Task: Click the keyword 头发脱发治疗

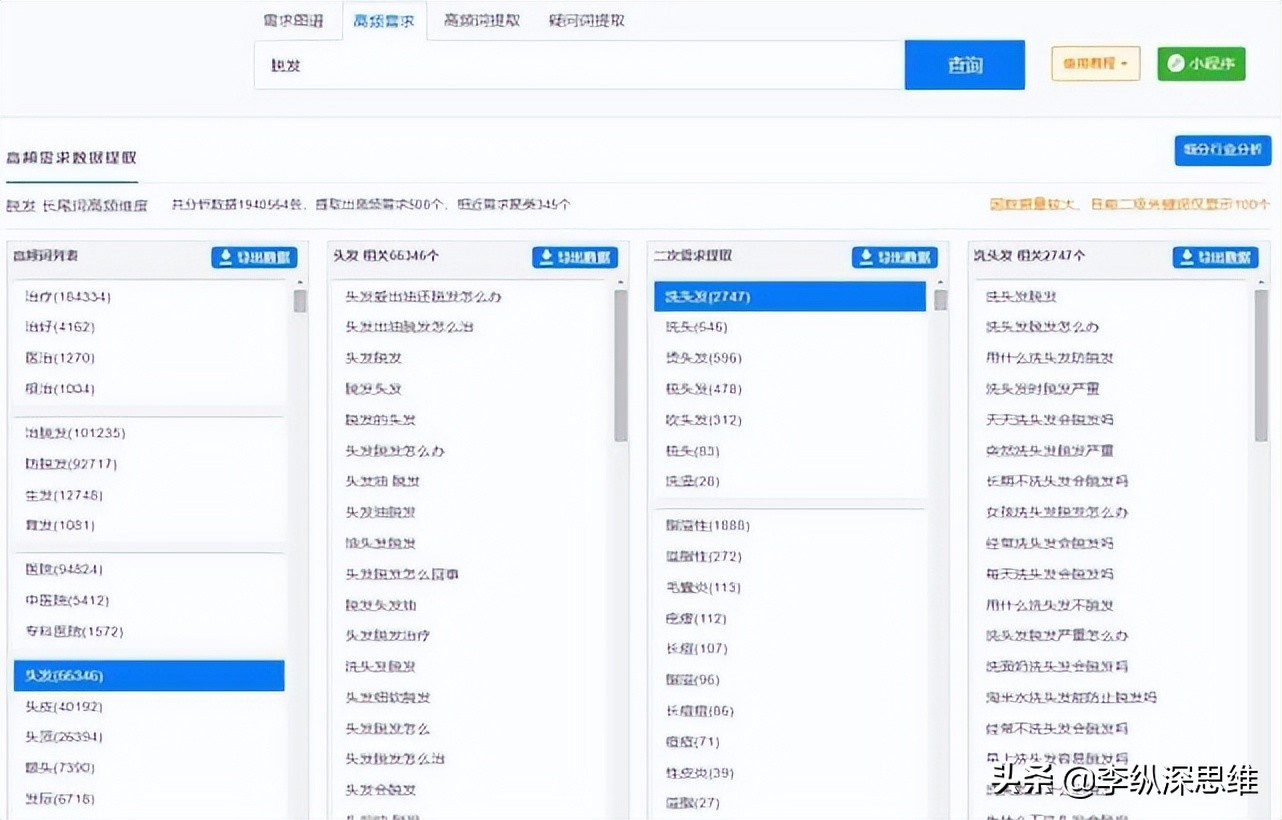Action: point(390,635)
